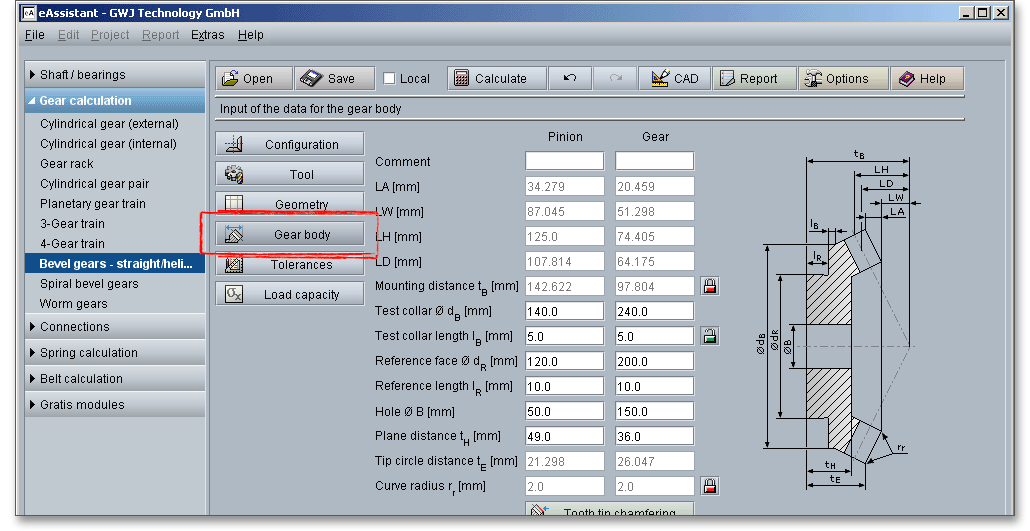Click the Undo arrow icon in toolbar
The height and width of the screenshot is (531, 1030).
570,79
